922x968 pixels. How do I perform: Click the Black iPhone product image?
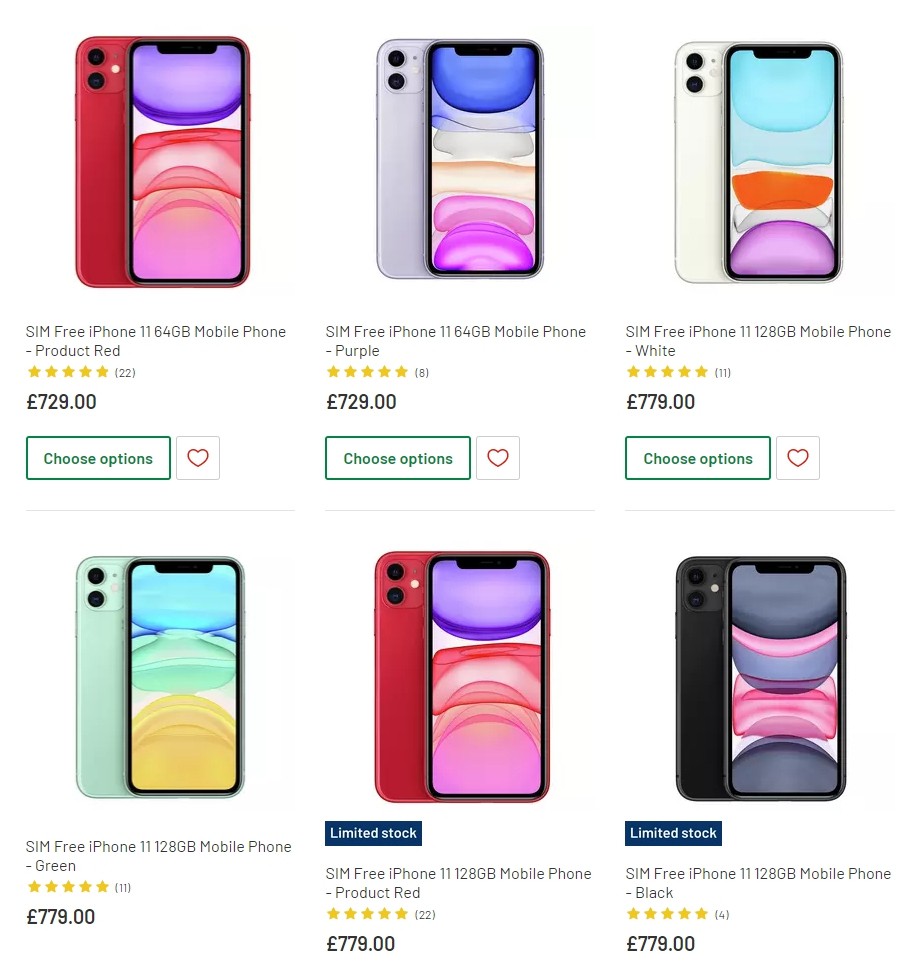759,677
